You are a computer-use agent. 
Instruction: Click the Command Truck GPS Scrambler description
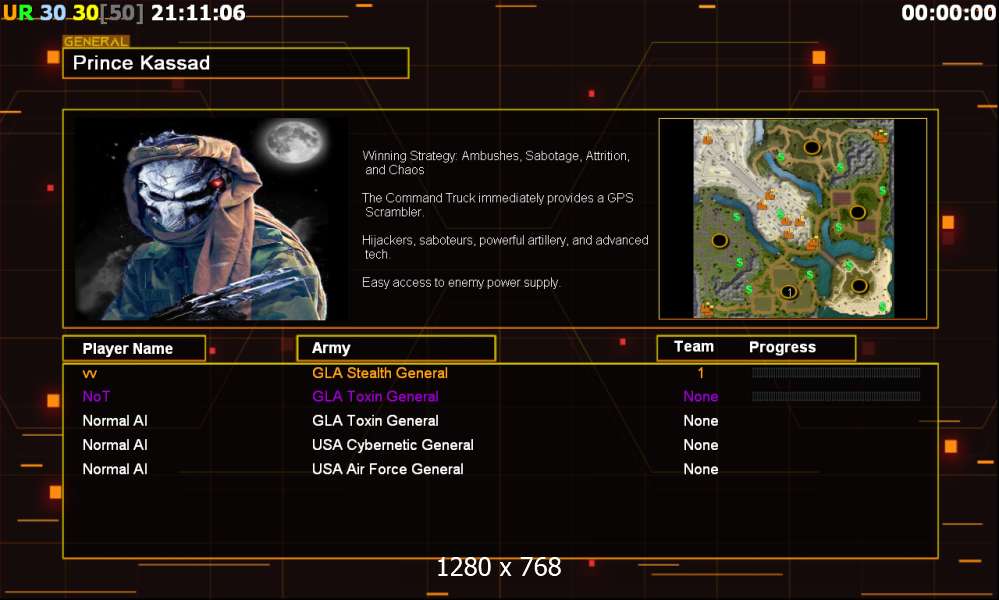pyautogui.click(x=498, y=204)
